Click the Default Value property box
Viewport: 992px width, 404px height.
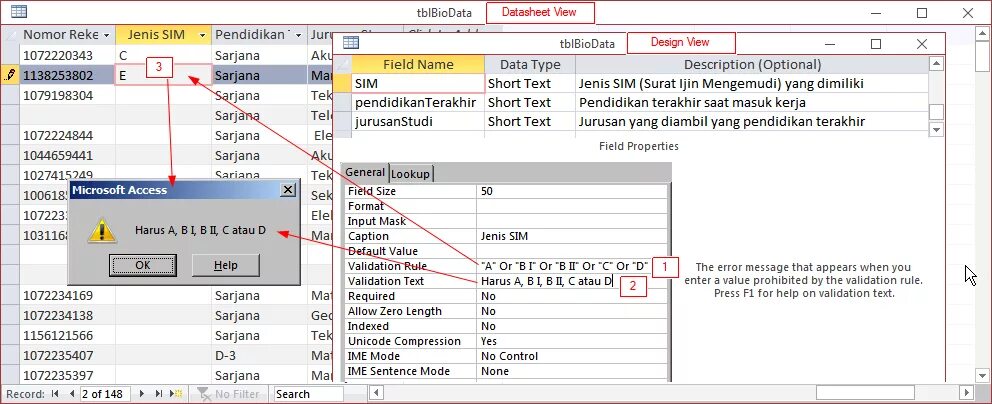click(572, 251)
